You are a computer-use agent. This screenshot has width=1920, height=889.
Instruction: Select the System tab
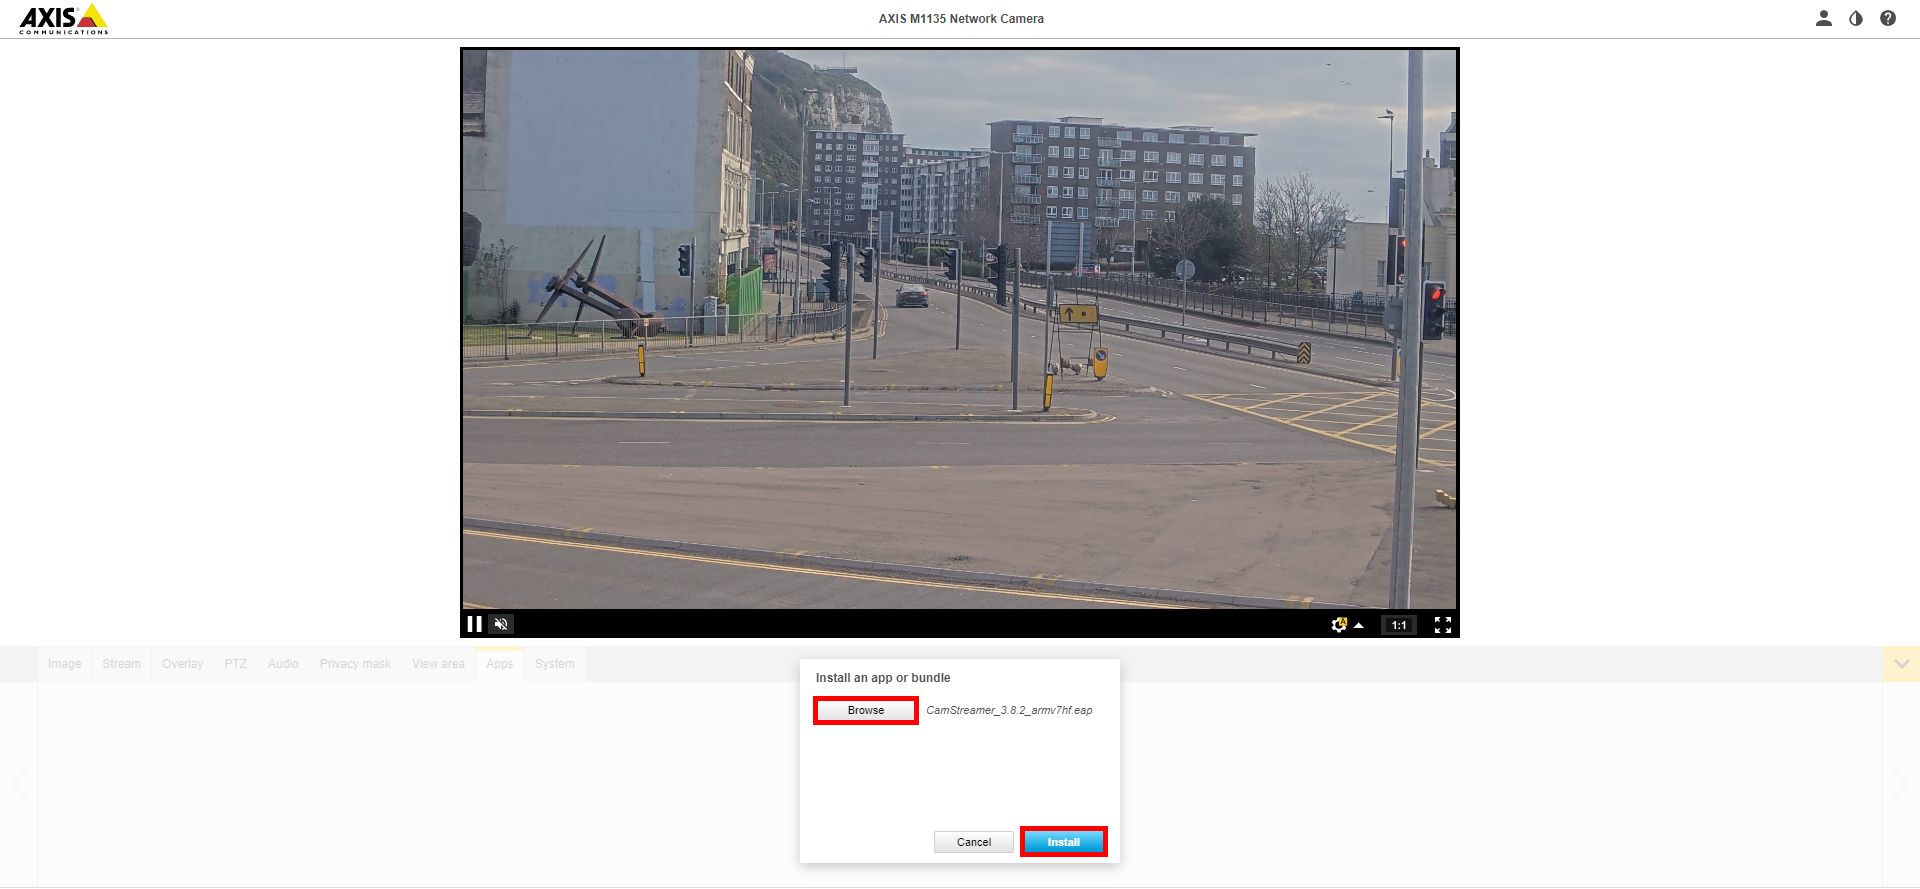tap(554, 664)
